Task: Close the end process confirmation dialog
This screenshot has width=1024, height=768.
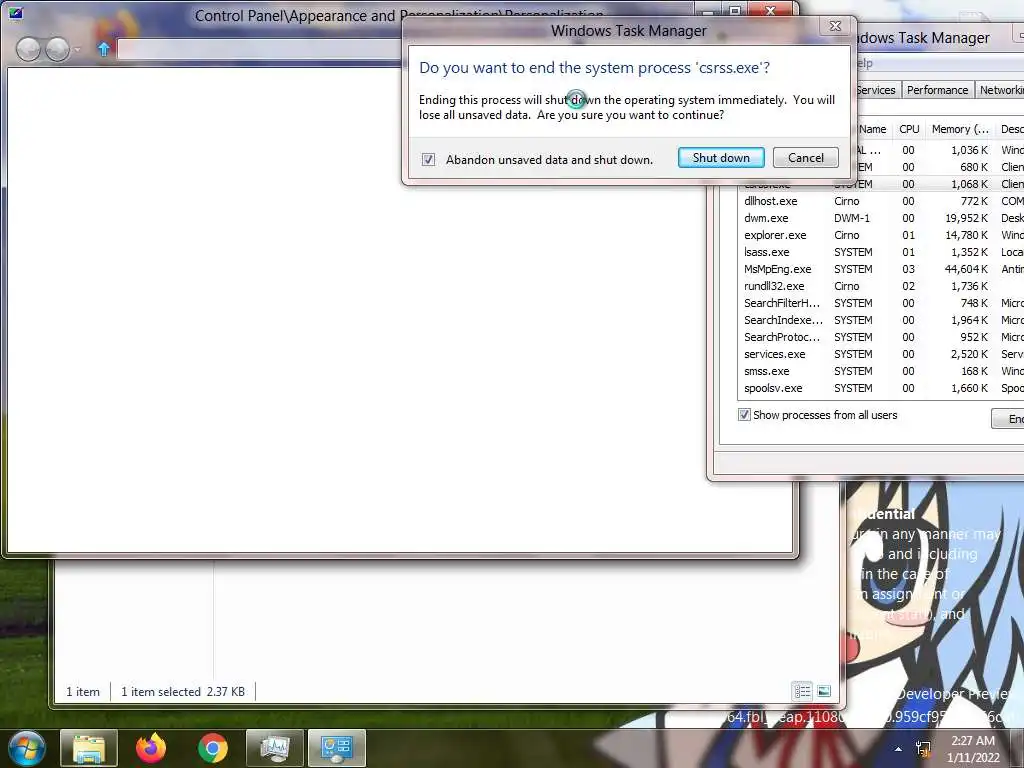Action: [x=835, y=26]
